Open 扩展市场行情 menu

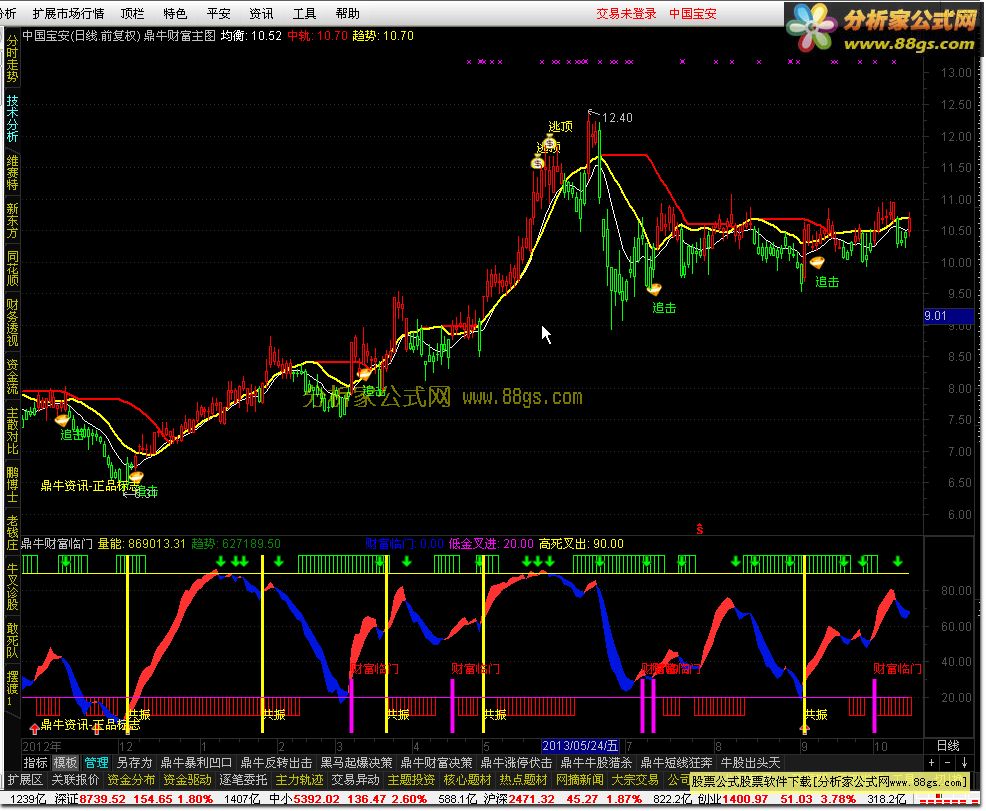69,13
